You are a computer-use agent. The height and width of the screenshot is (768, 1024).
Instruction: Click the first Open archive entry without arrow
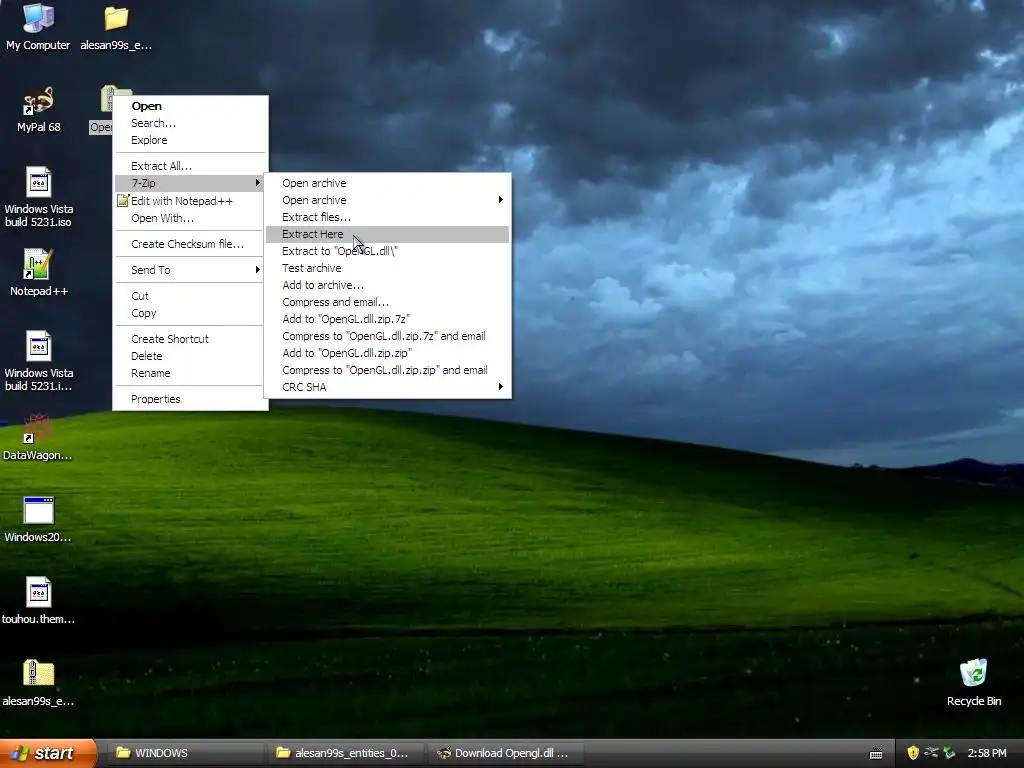[x=387, y=183]
